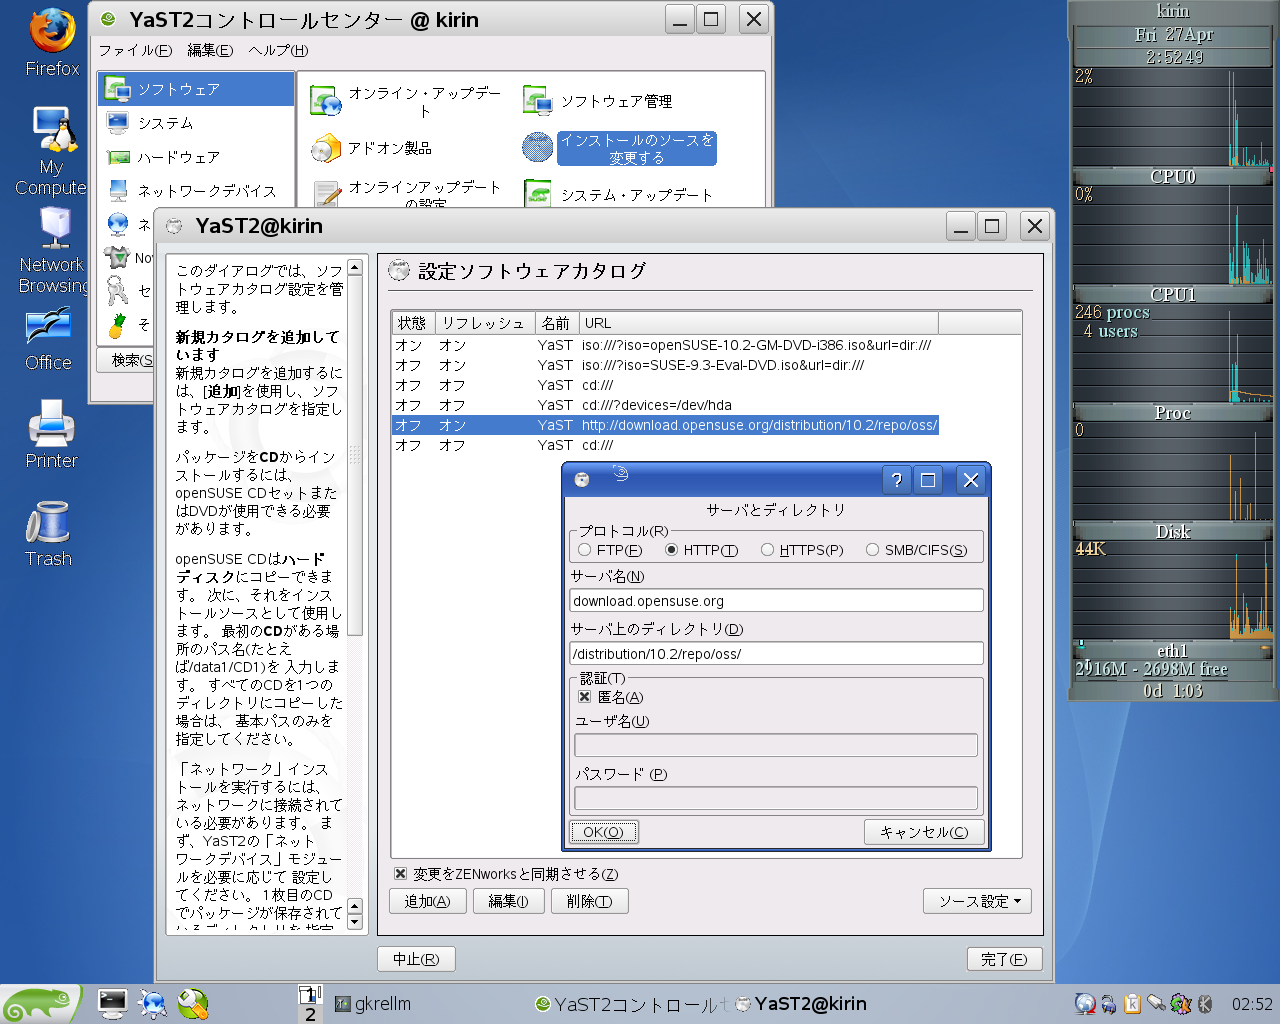Open the software management icon
The height and width of the screenshot is (1024, 1280).
tap(538, 101)
